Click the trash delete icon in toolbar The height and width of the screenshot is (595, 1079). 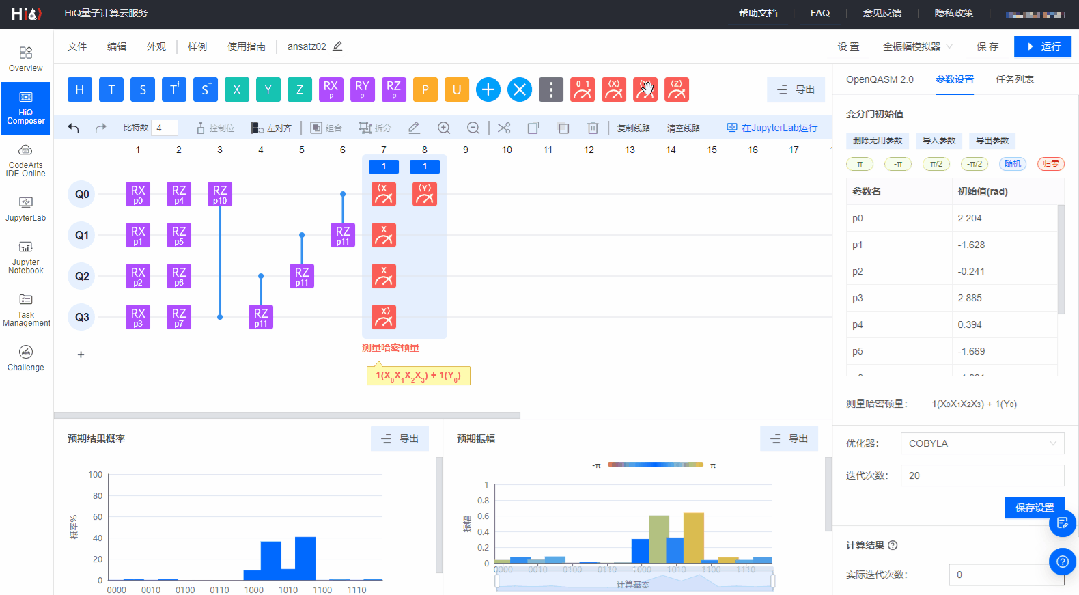coord(593,128)
